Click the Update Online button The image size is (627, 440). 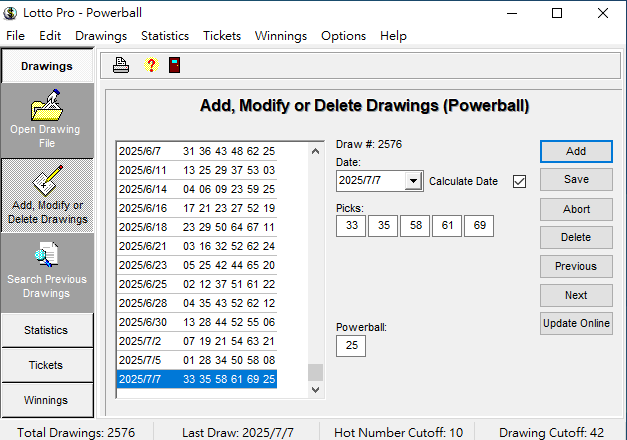[576, 323]
